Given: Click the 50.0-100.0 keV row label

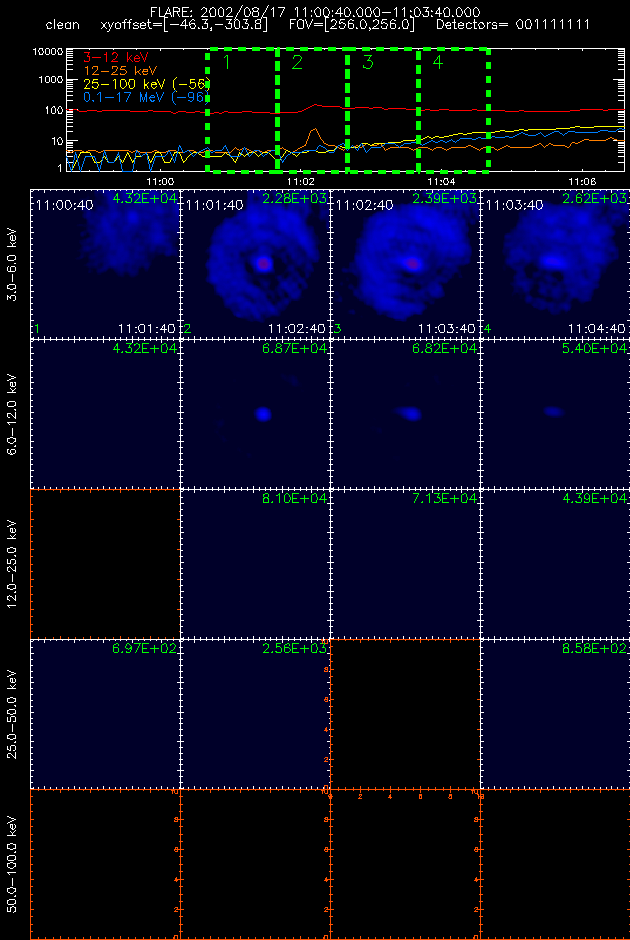Looking at the screenshot, I should 13,864.
